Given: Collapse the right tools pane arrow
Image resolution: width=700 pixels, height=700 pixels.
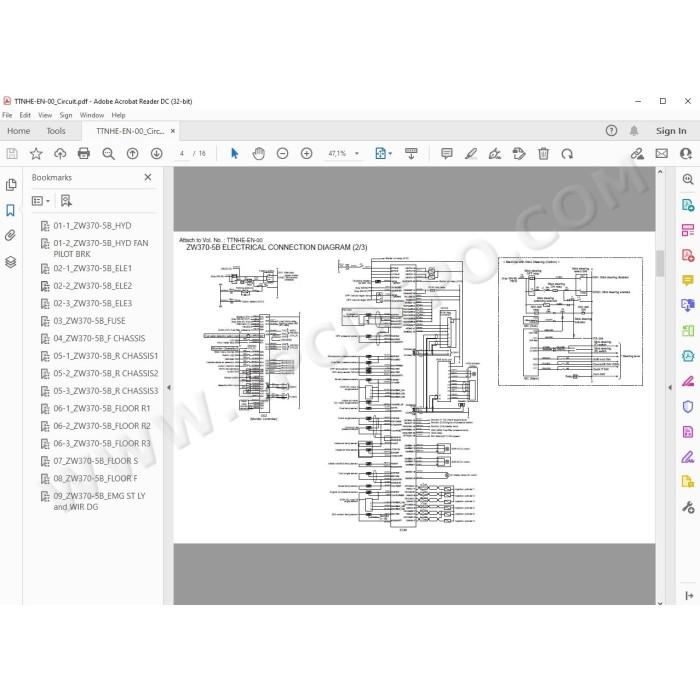Looking at the screenshot, I should click(670, 388).
